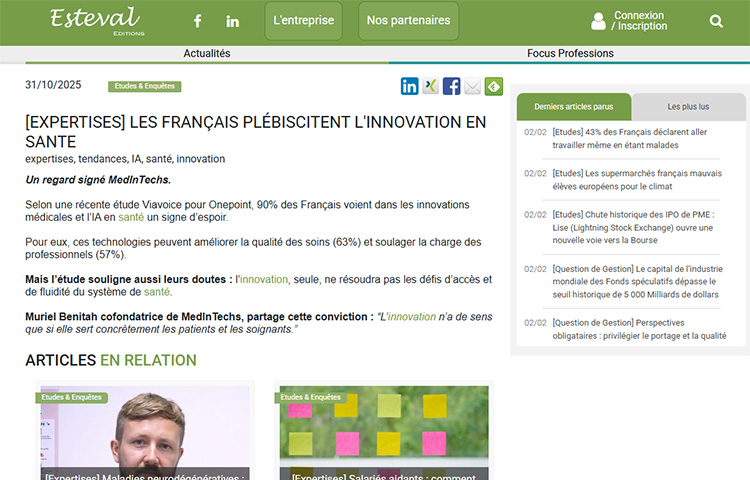Viewport: 750px width, 480px height.
Task: Switch to the Focus Professions tab
Action: coord(570,53)
